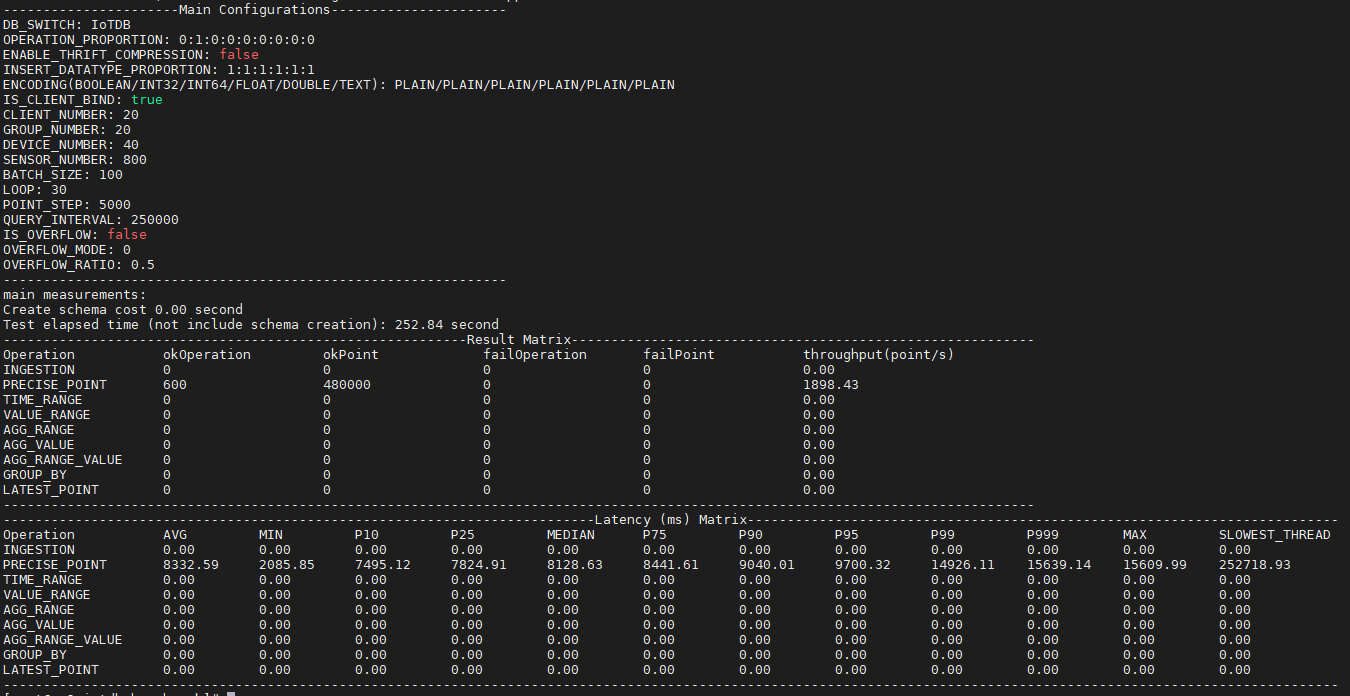Click the 'Main Configurations' heading
This screenshot has height=696, width=1350.
(255, 10)
